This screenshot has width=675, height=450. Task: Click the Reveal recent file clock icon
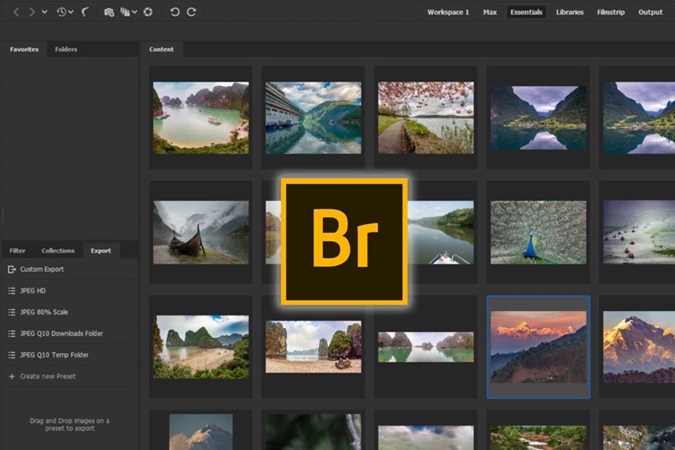point(62,12)
